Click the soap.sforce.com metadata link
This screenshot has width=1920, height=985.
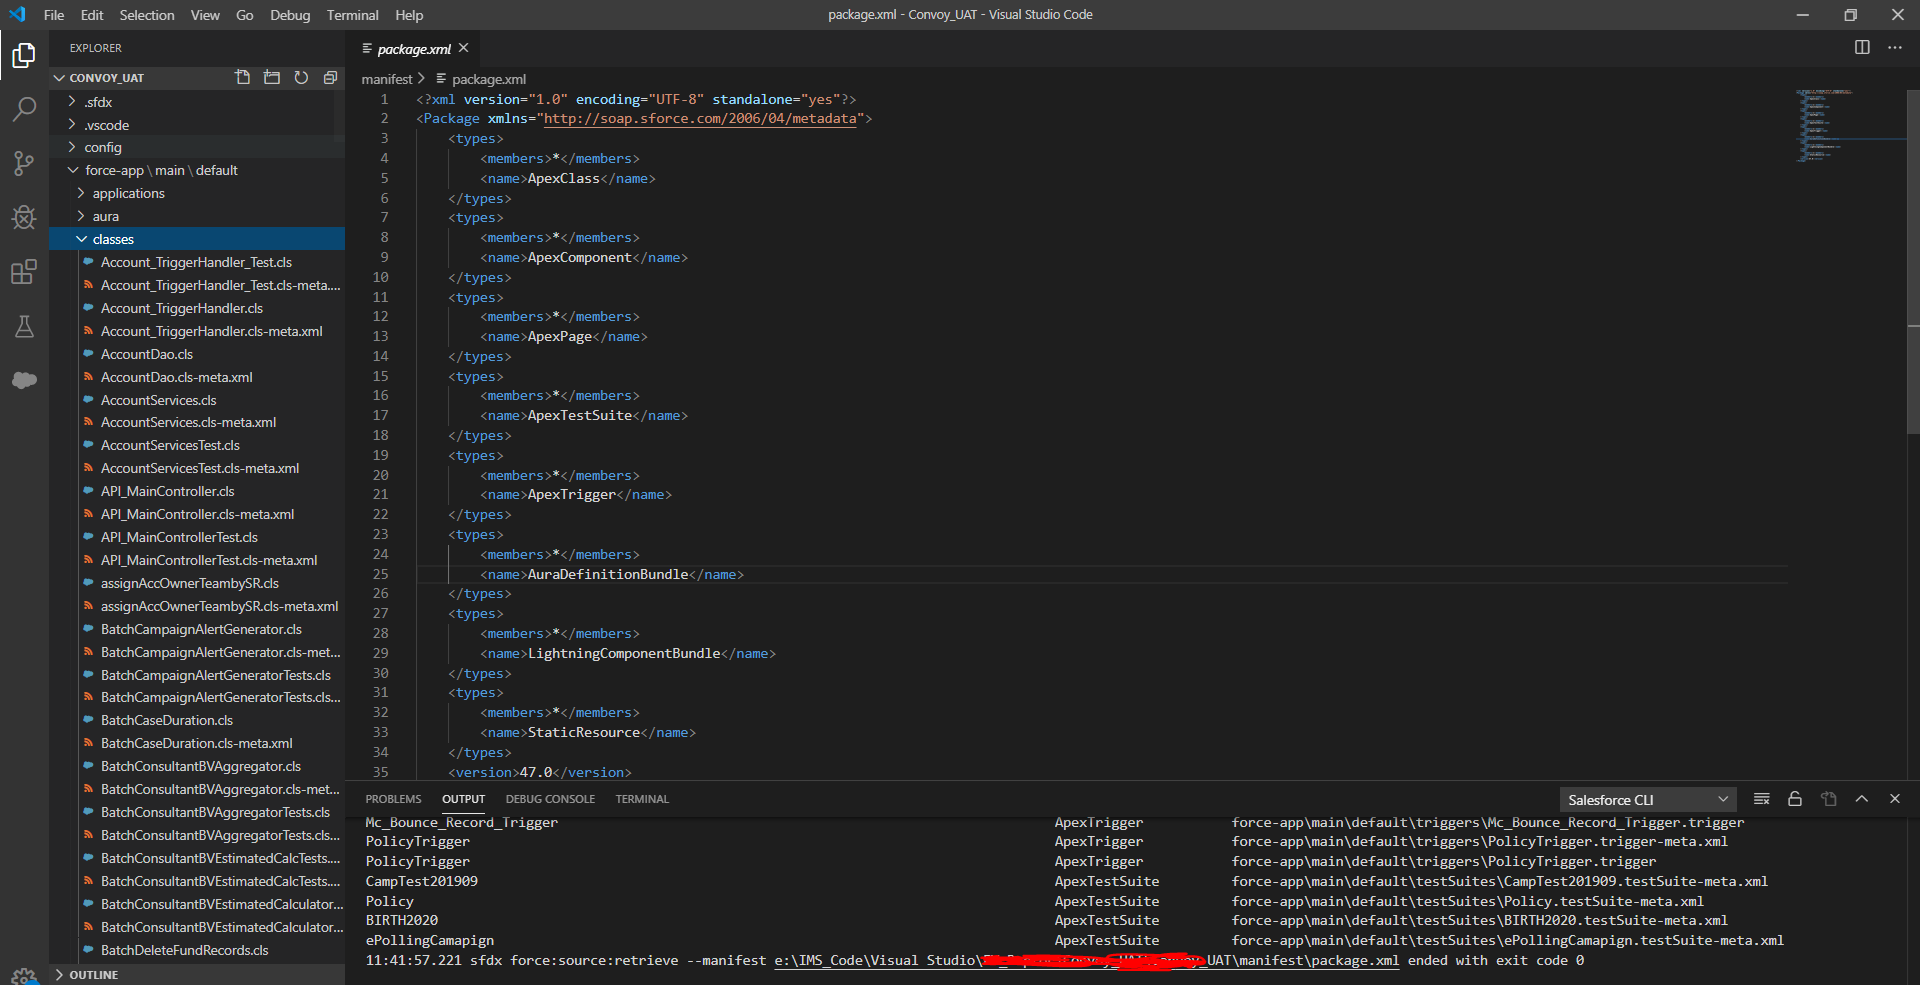703,118
